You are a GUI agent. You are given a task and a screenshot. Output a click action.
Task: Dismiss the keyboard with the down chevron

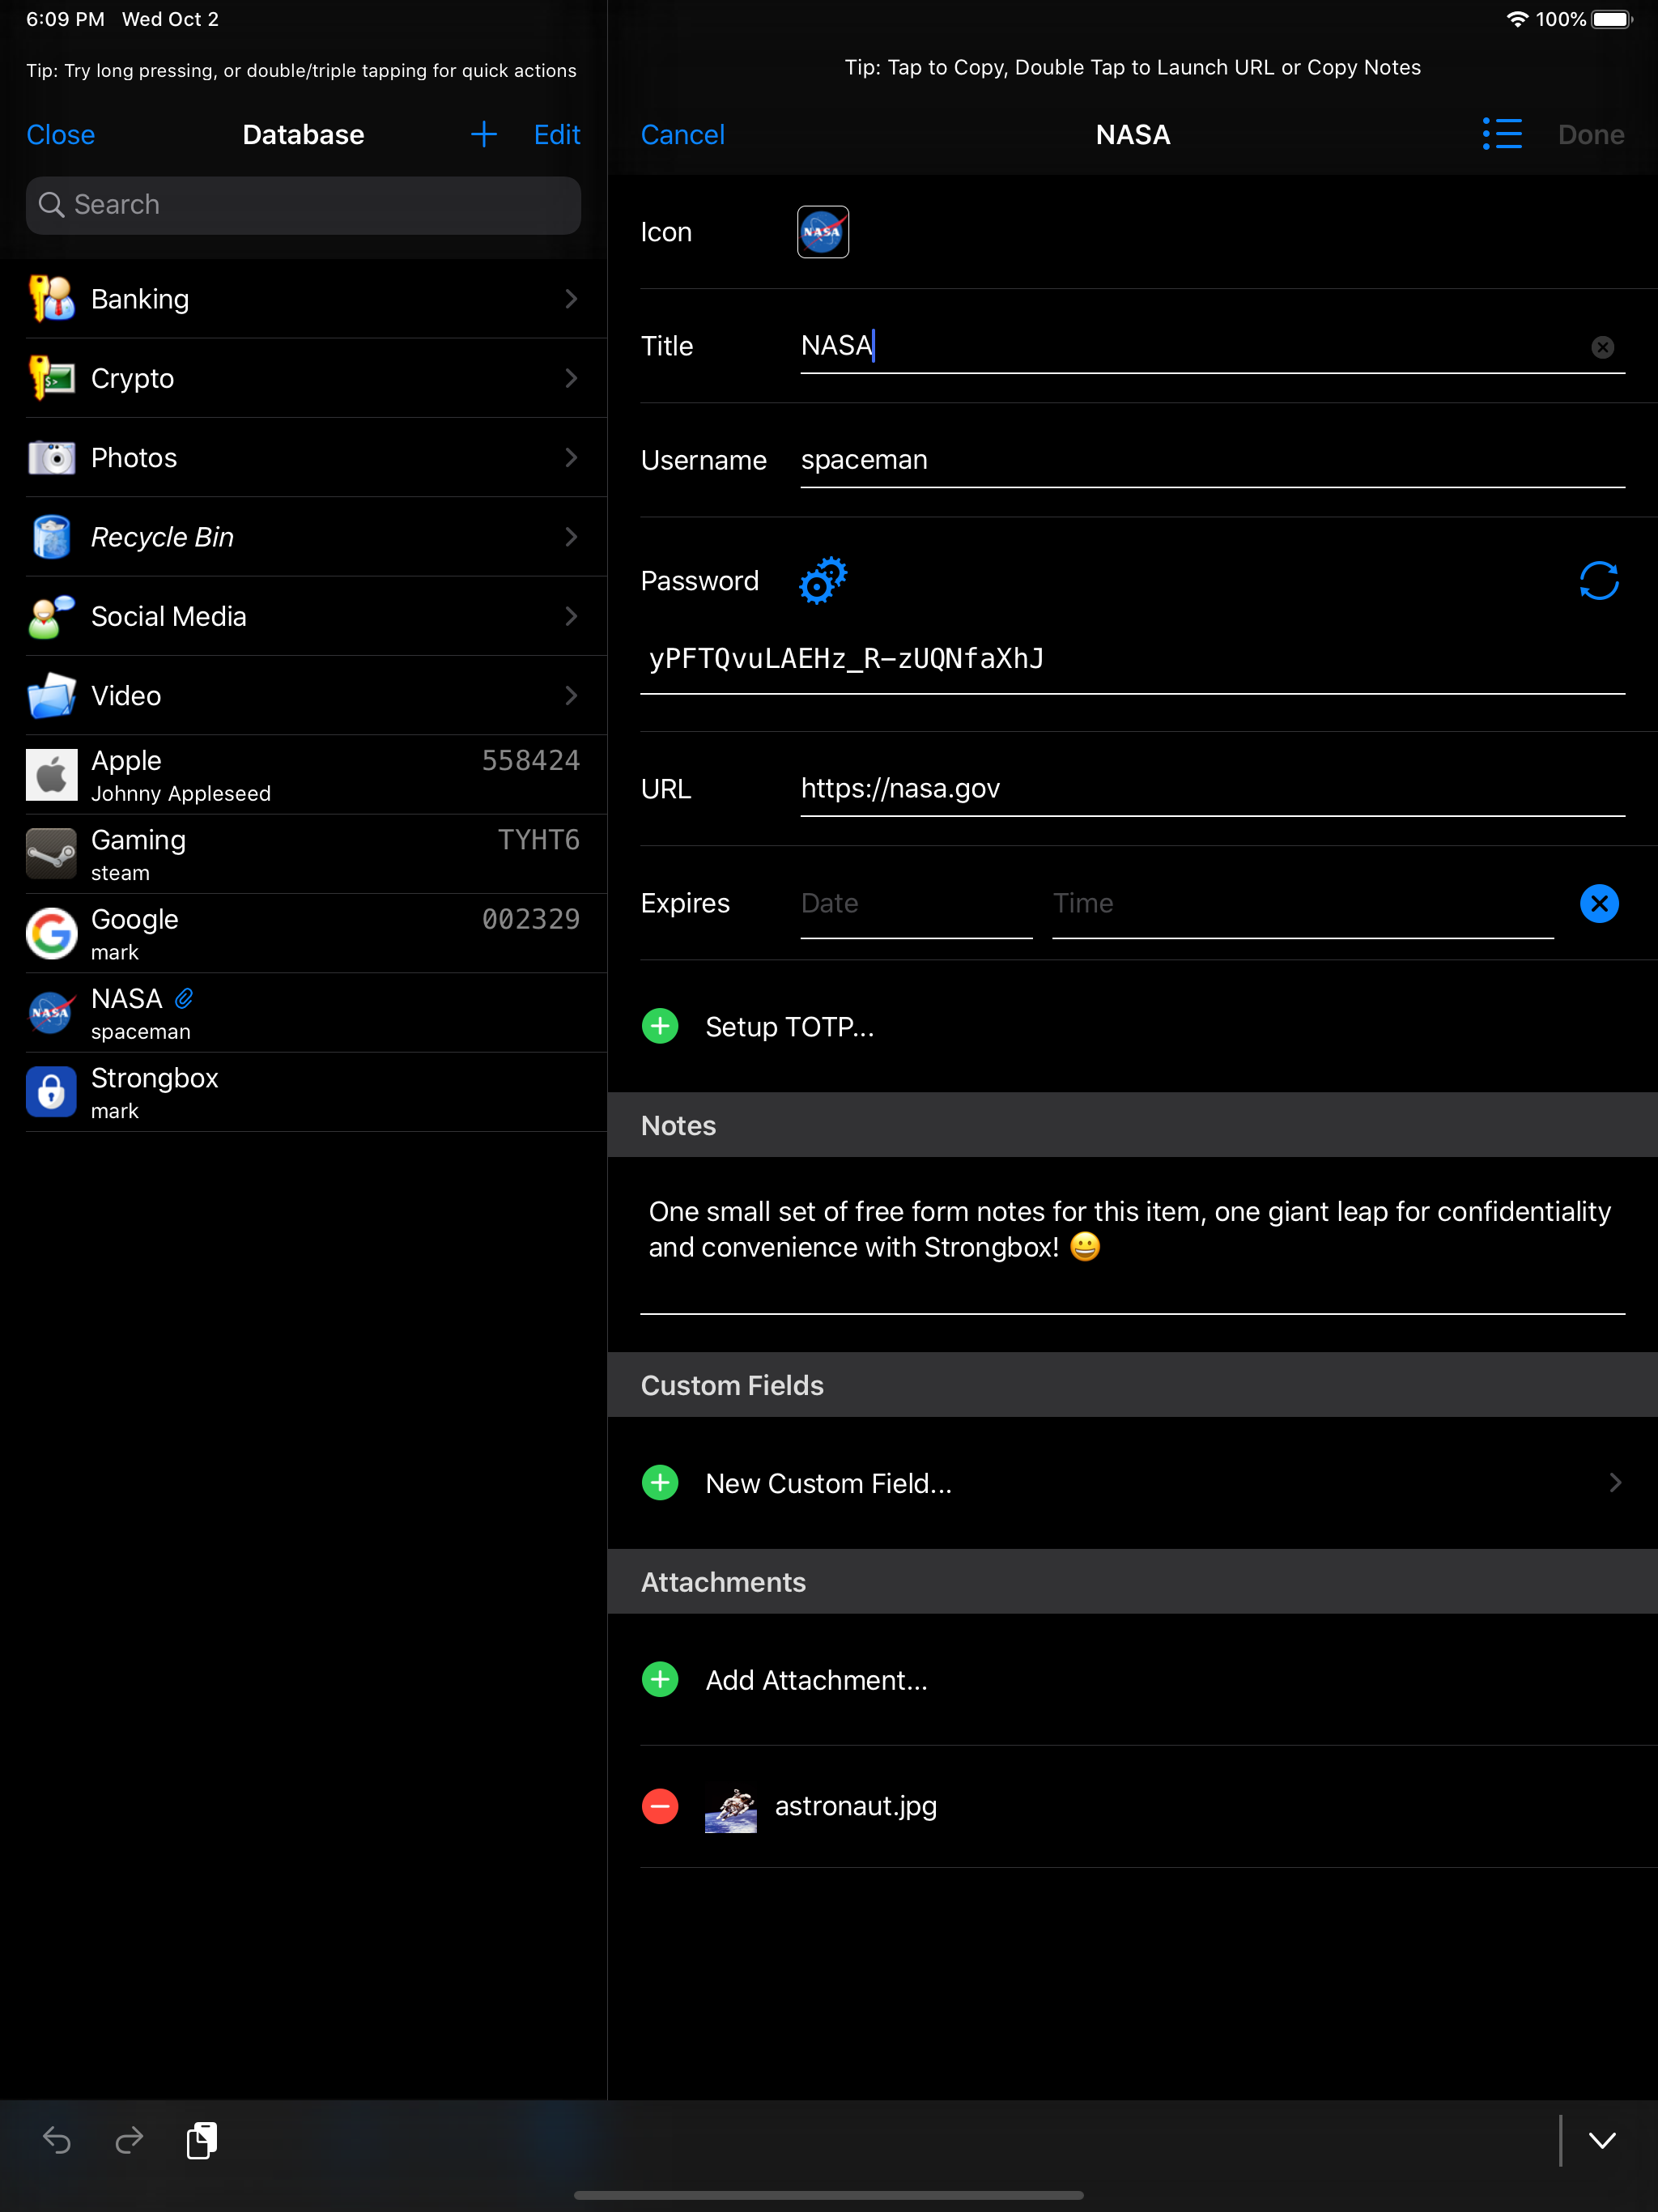tap(1602, 2140)
